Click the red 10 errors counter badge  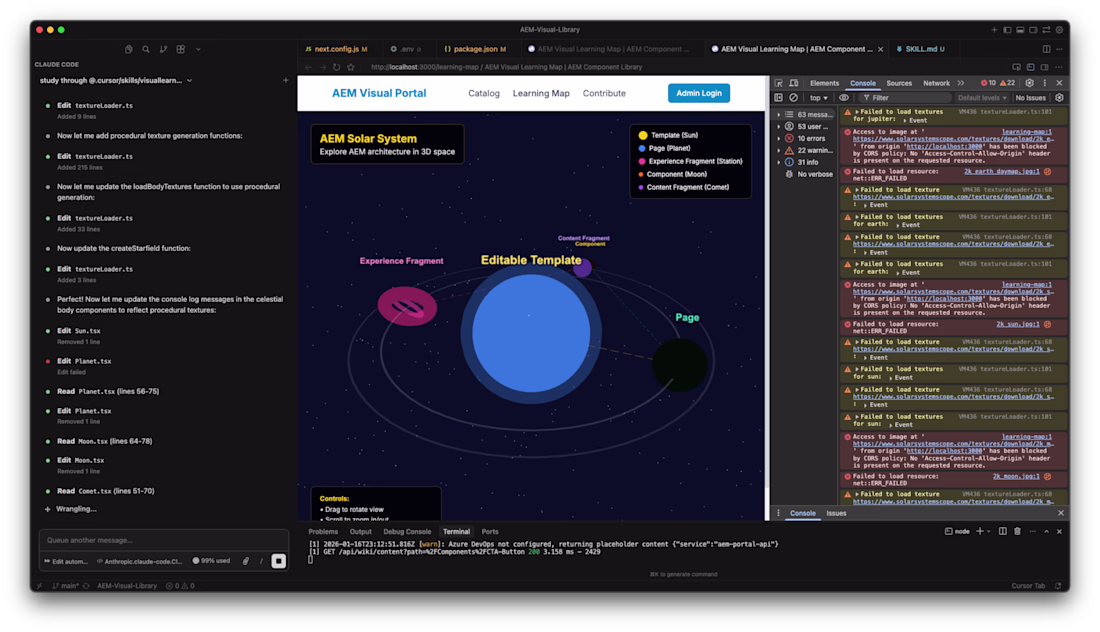[x=988, y=83]
